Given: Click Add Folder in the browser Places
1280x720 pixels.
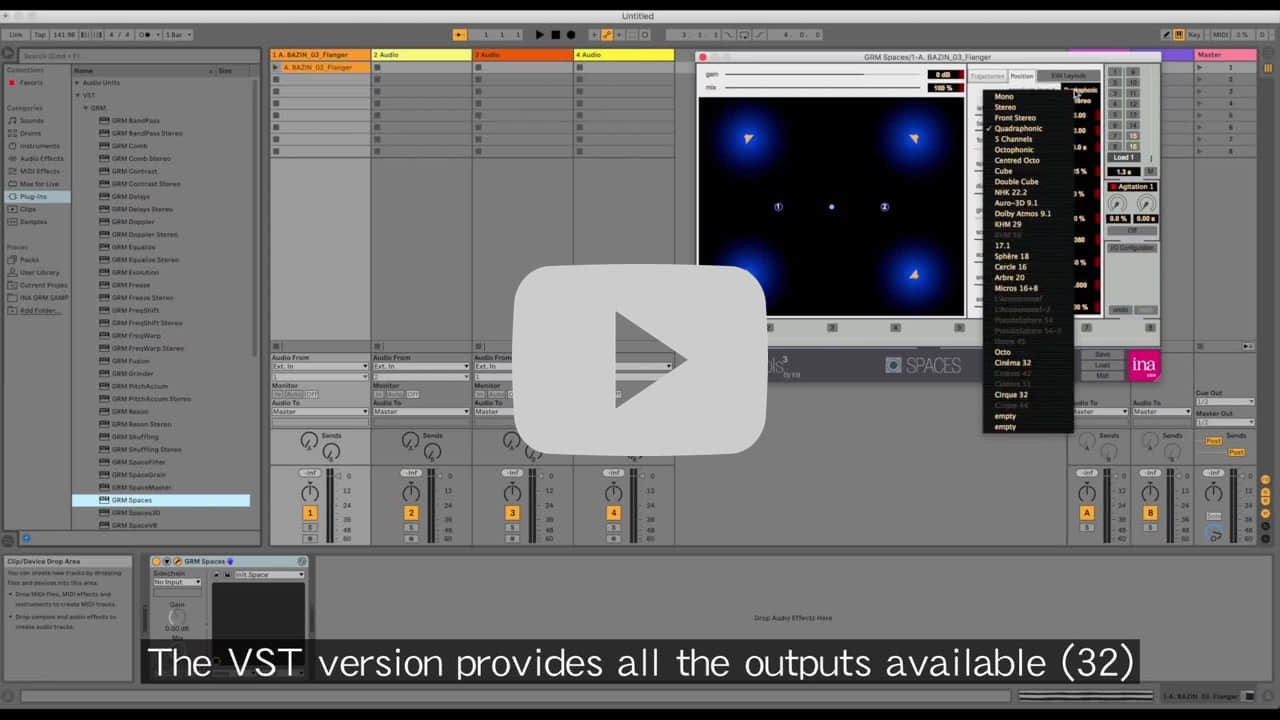Looking at the screenshot, I should click(x=39, y=310).
